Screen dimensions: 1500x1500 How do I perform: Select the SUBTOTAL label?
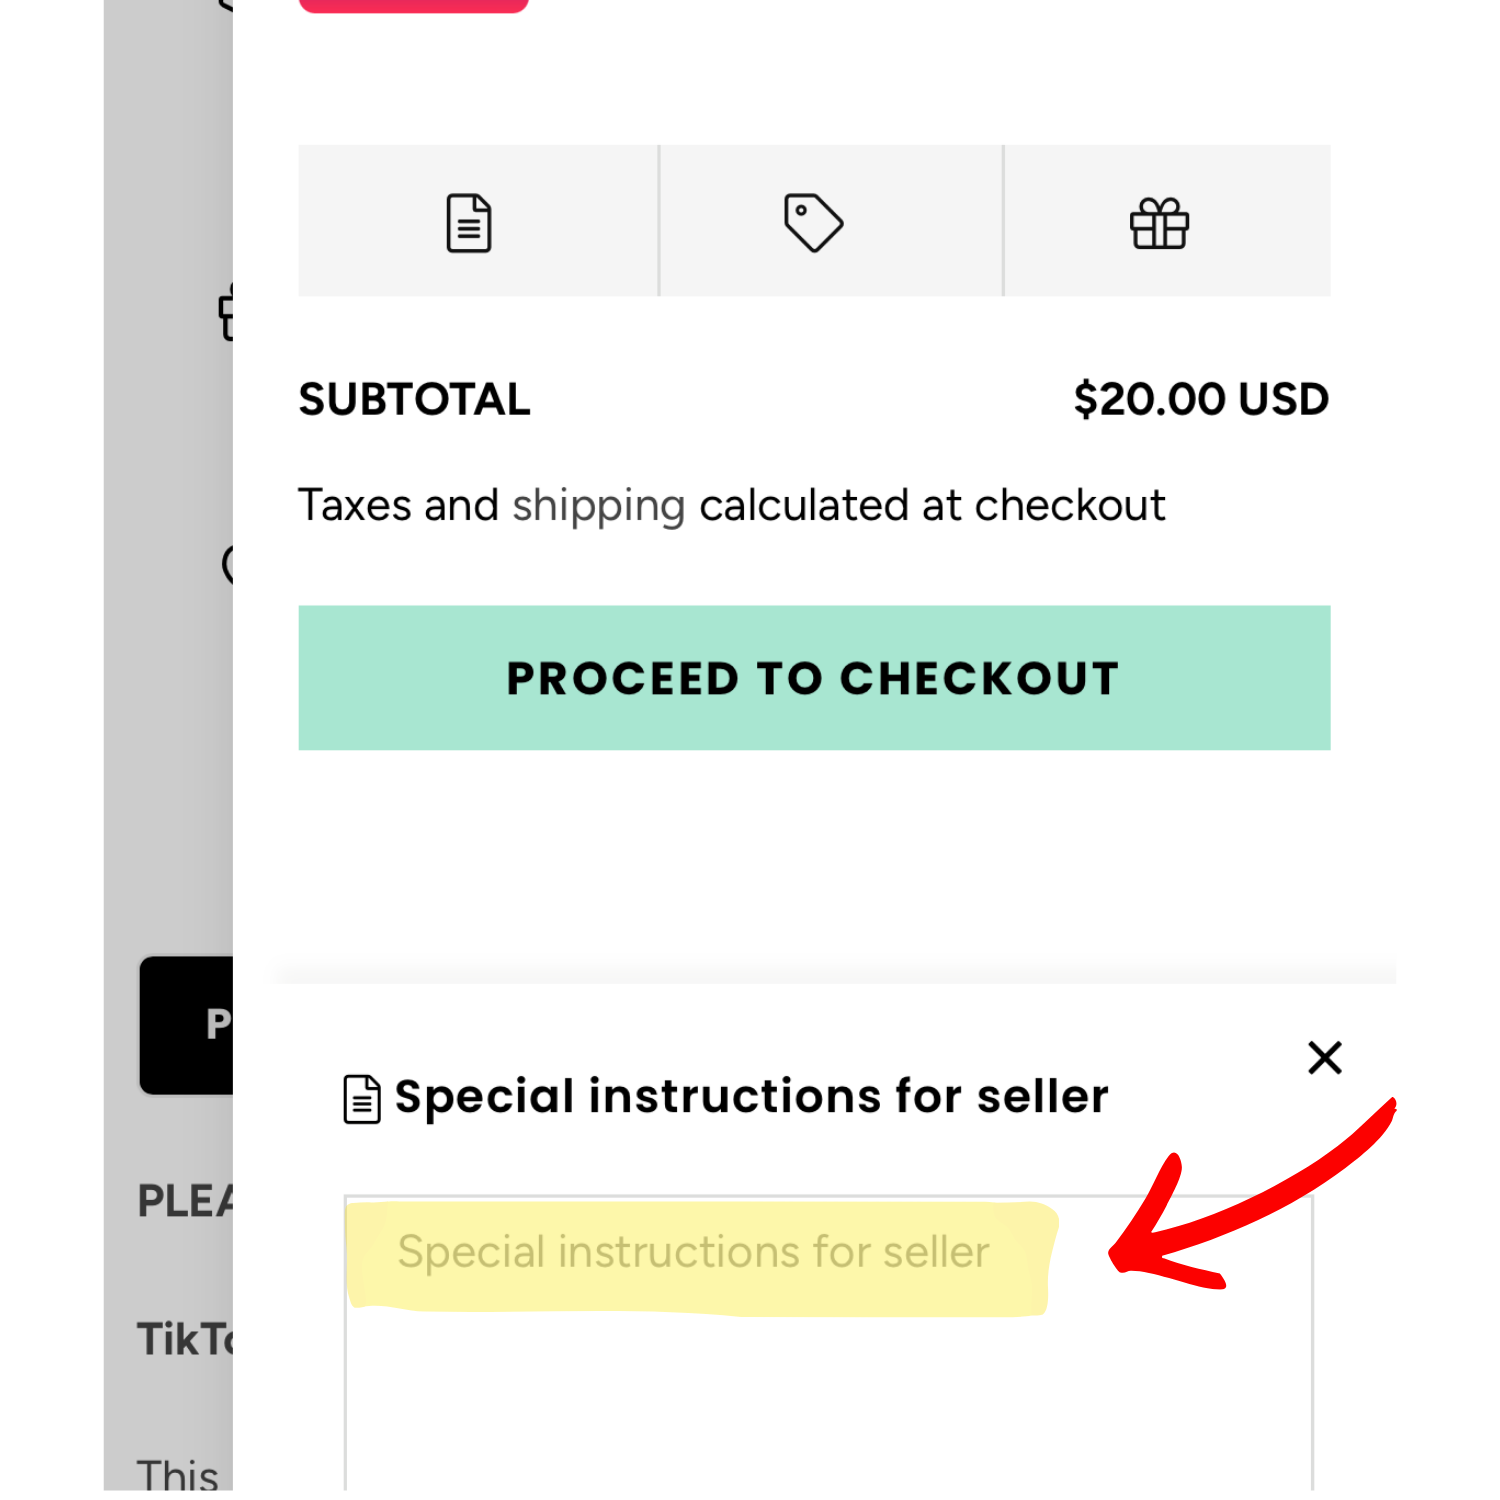414,400
